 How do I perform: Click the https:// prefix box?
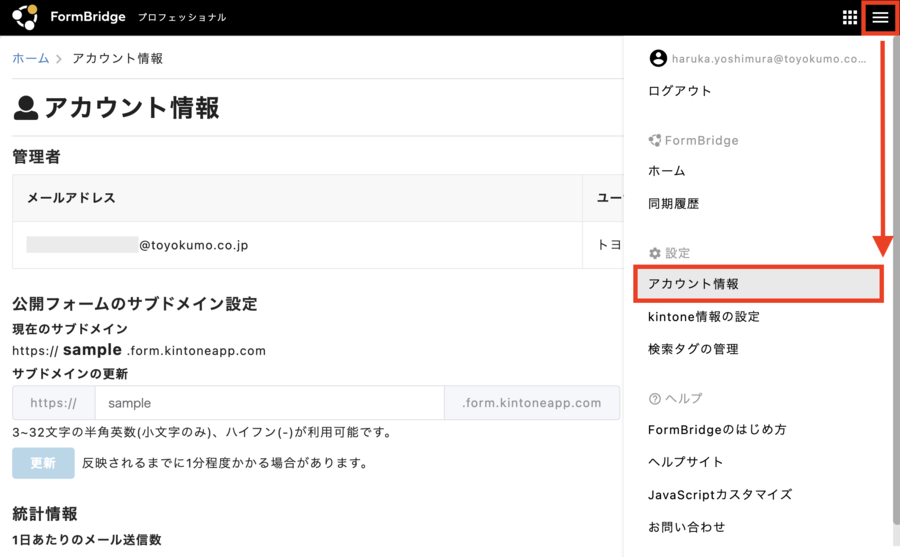pyautogui.click(x=53, y=403)
